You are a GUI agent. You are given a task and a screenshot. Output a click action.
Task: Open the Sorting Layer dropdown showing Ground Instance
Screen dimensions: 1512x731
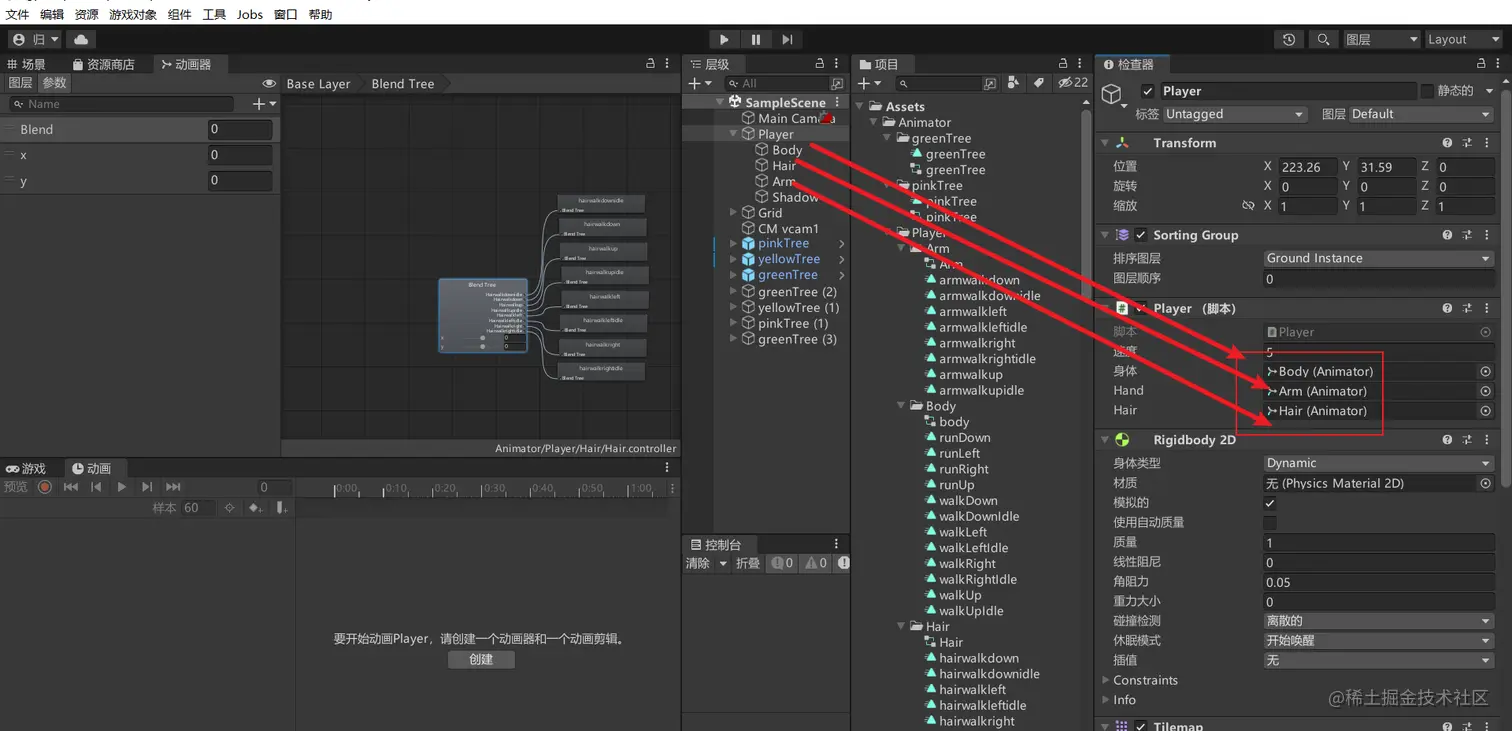click(x=1378, y=258)
